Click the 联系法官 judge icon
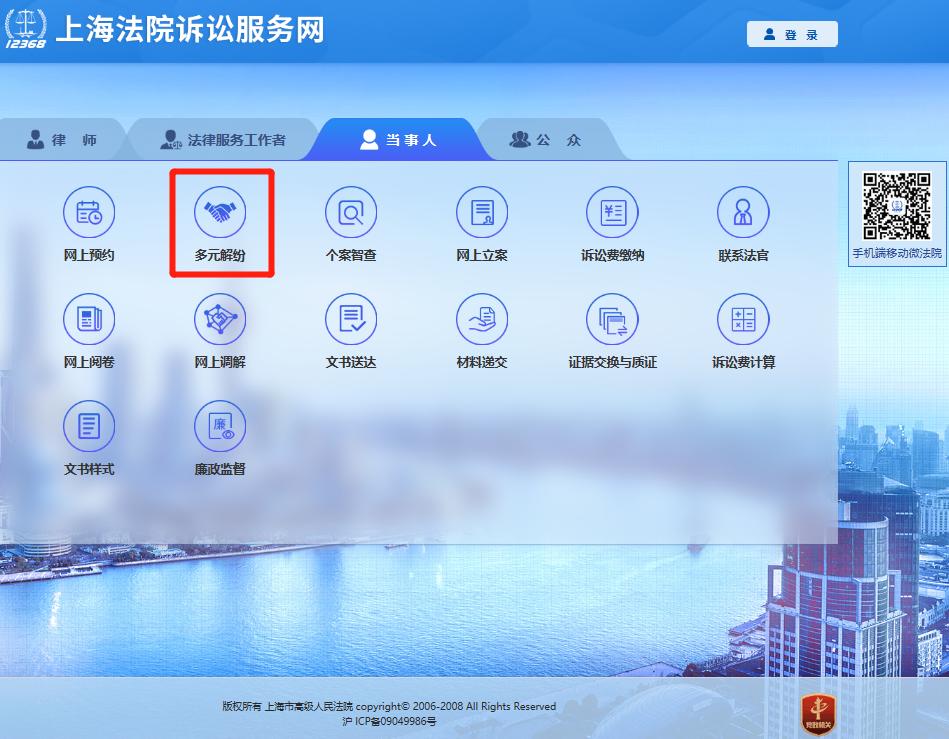 point(743,212)
